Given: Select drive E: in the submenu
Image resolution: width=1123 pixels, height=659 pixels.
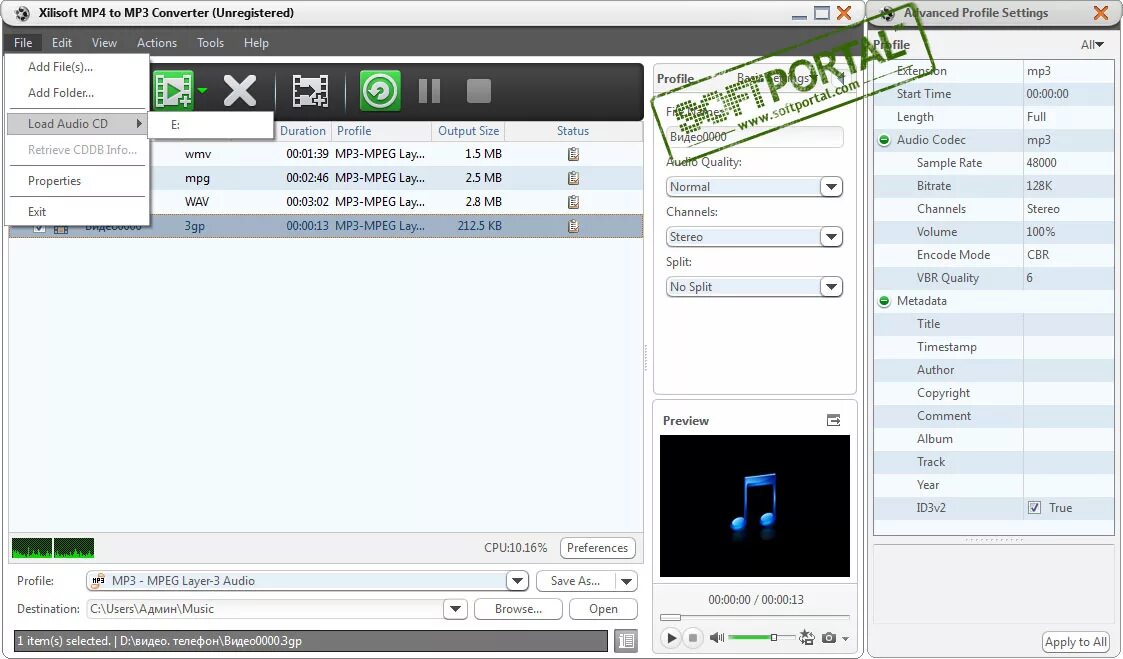Looking at the screenshot, I should [x=211, y=125].
